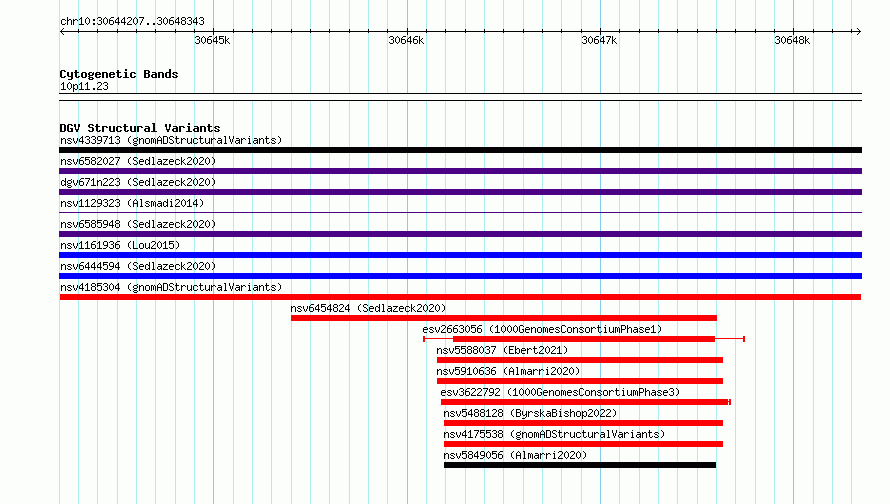The image size is (890, 504).
Task: Click the chr10:30644207..30648343 region label
Action: pos(132,21)
